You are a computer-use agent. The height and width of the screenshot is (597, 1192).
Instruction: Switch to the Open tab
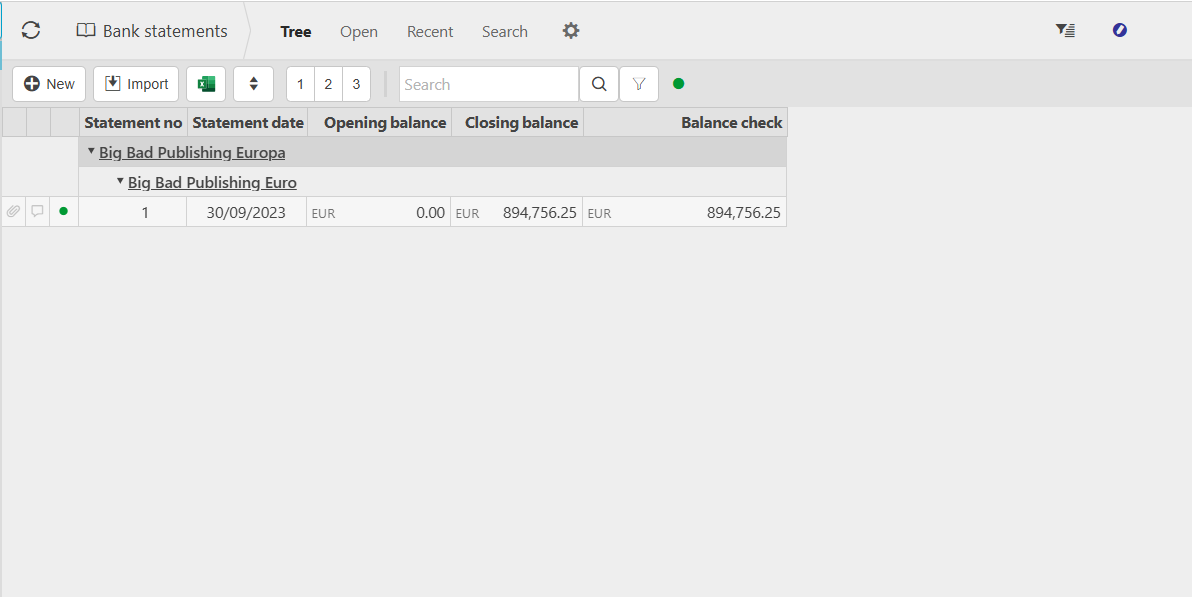pyautogui.click(x=359, y=31)
